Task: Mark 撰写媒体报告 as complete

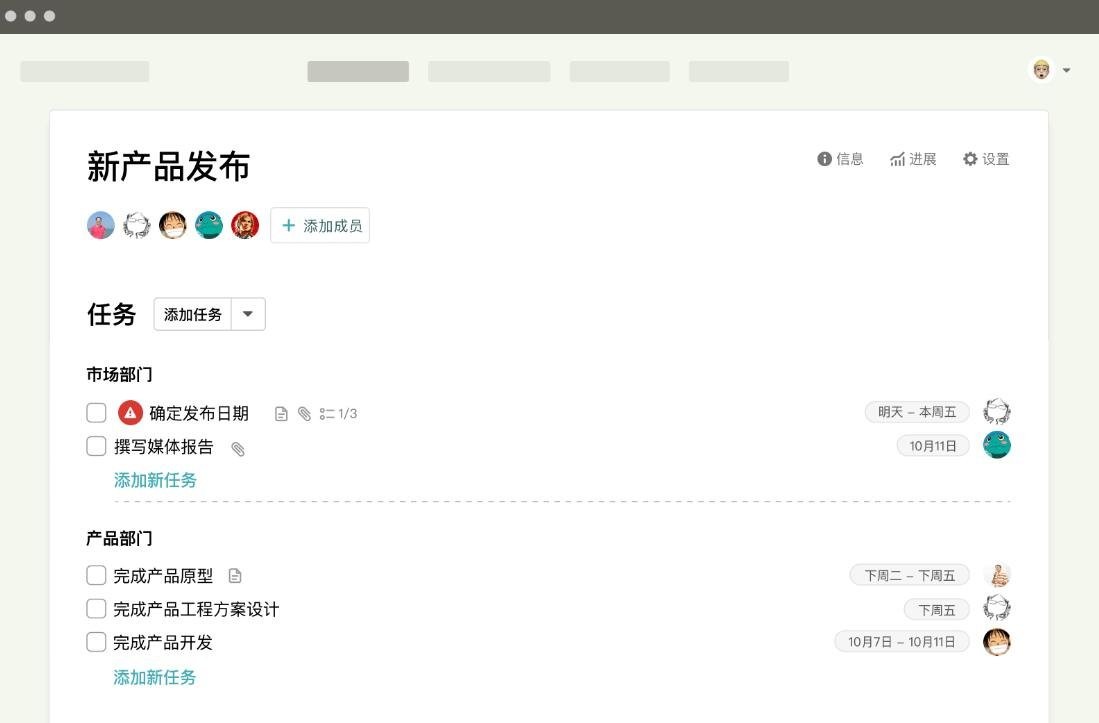Action: 96,446
